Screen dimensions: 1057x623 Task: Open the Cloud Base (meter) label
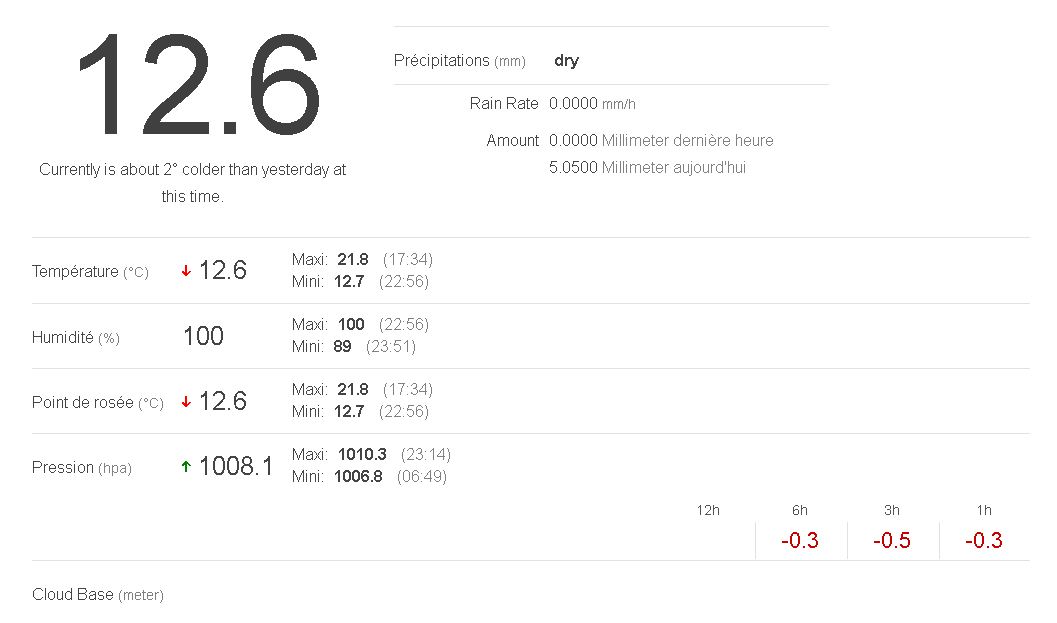point(97,595)
